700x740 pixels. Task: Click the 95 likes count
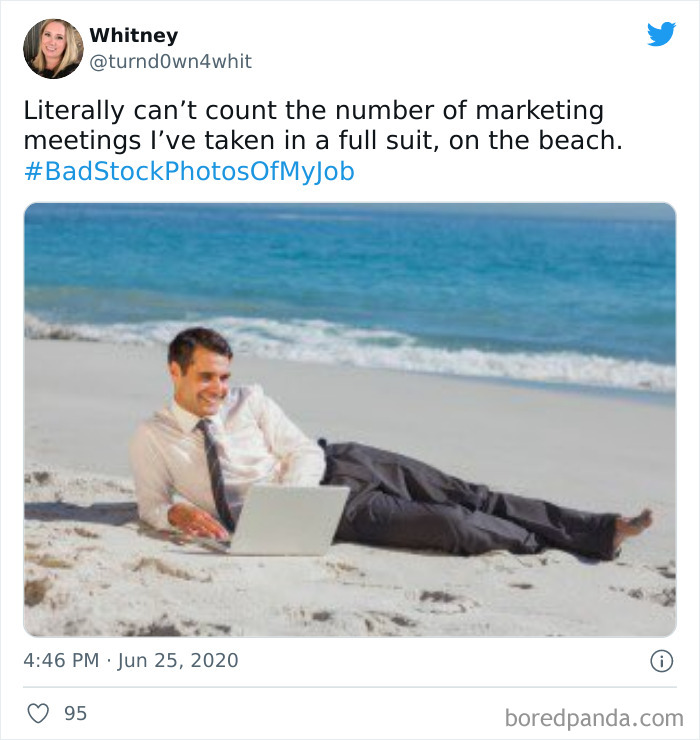(x=75, y=713)
